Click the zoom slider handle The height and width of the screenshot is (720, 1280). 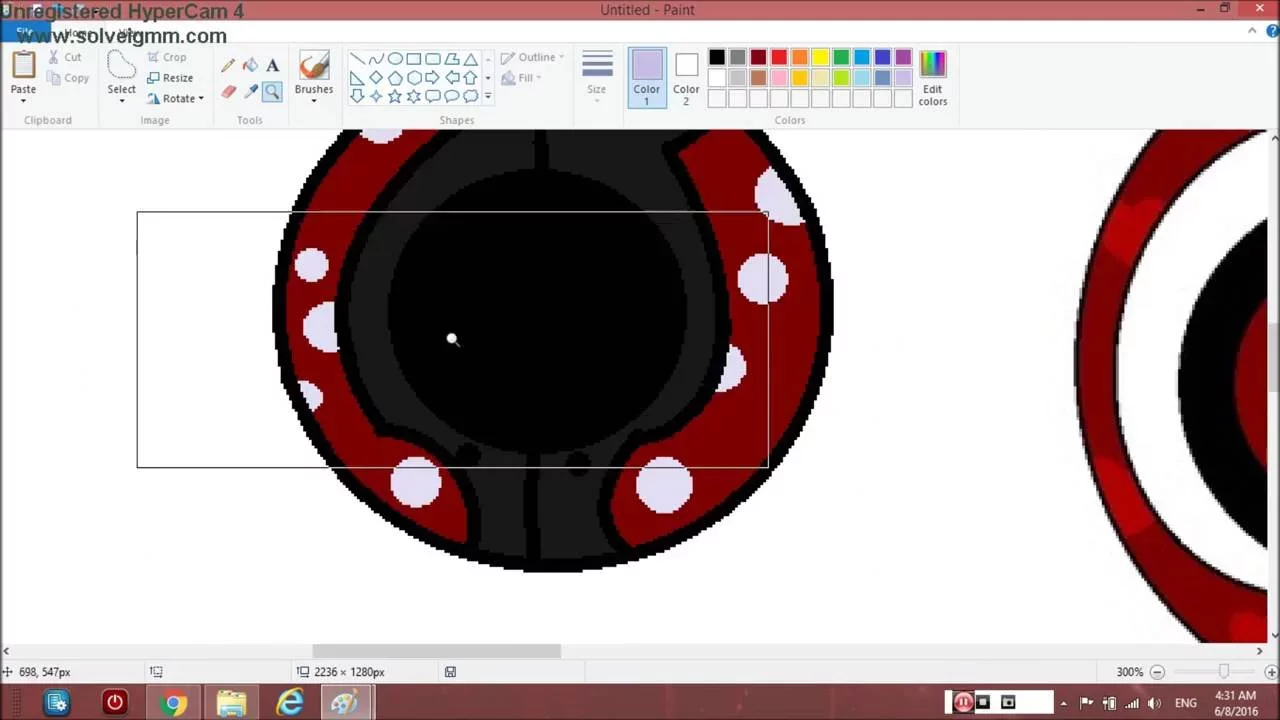(x=1223, y=672)
